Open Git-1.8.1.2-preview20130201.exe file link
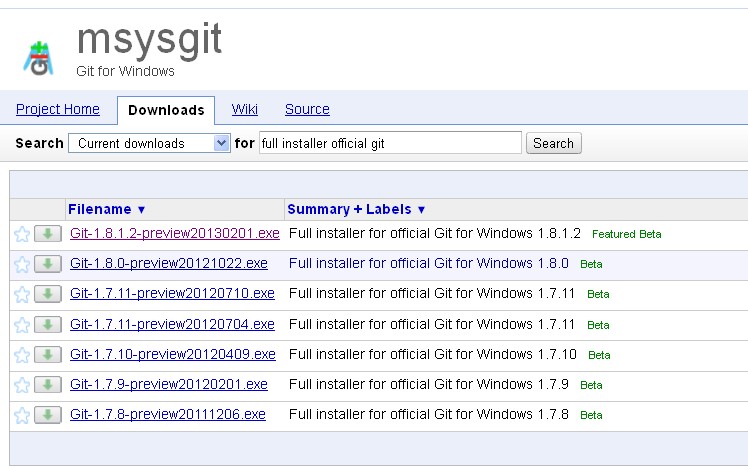 coord(175,233)
